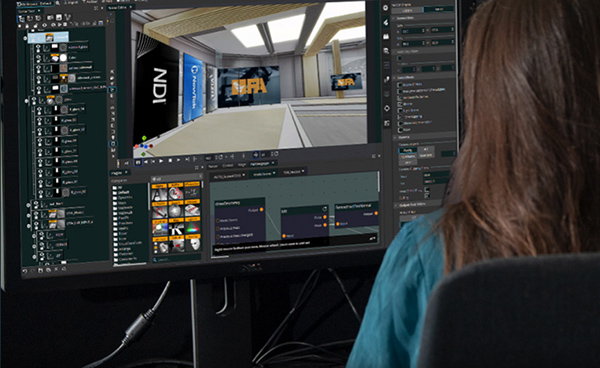The width and height of the screenshot is (600, 368).
Task: Click the search magnifier in the top menu bar
Action: 58,3
